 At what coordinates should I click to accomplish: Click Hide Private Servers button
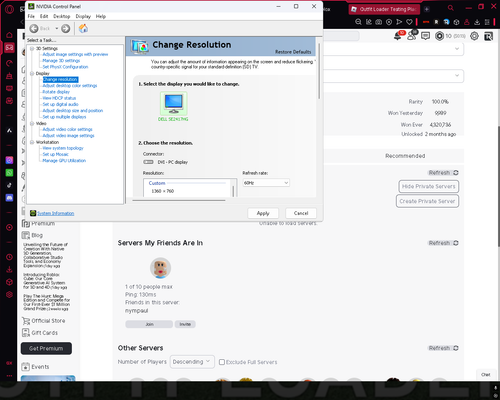tap(429, 186)
